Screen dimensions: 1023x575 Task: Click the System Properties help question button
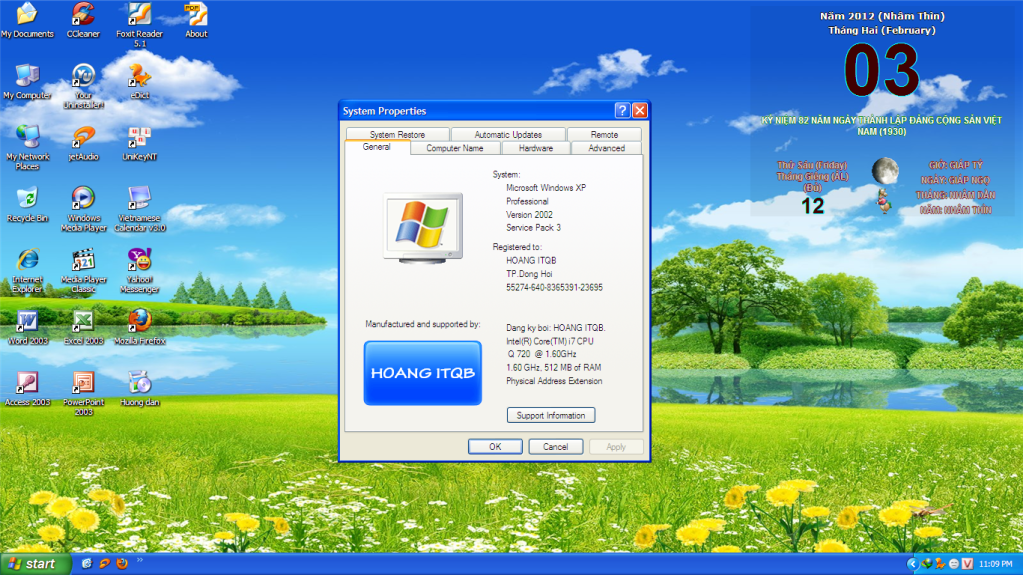point(622,110)
